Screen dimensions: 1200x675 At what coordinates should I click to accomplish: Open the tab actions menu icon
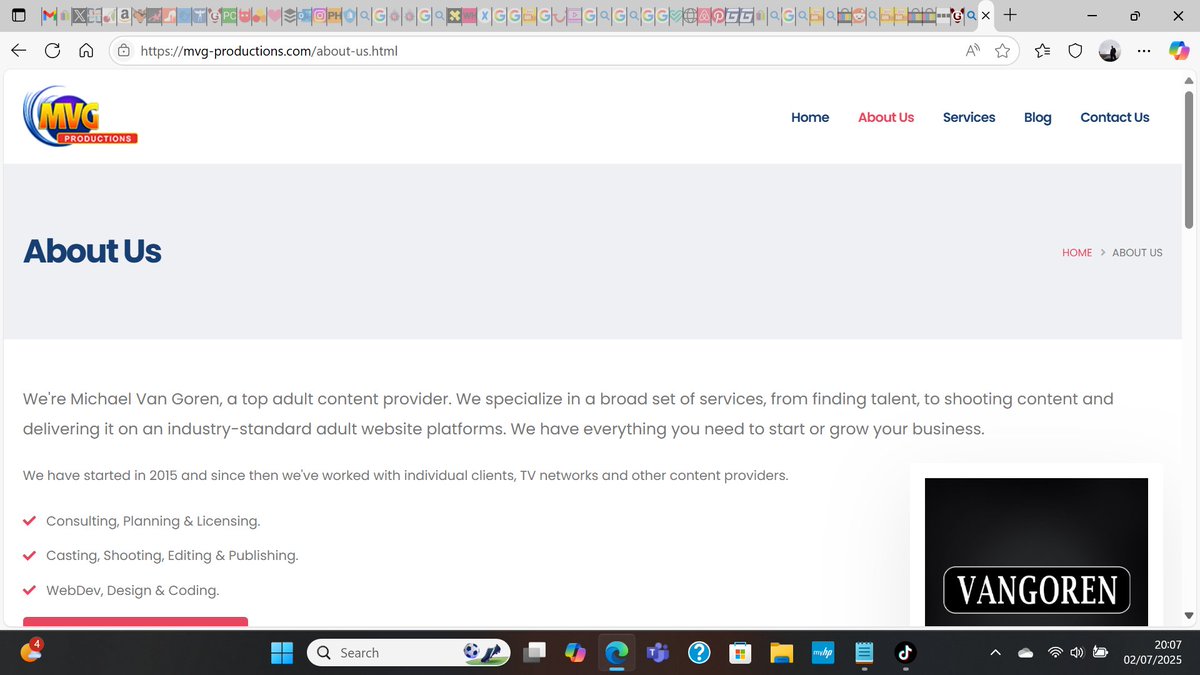18,16
